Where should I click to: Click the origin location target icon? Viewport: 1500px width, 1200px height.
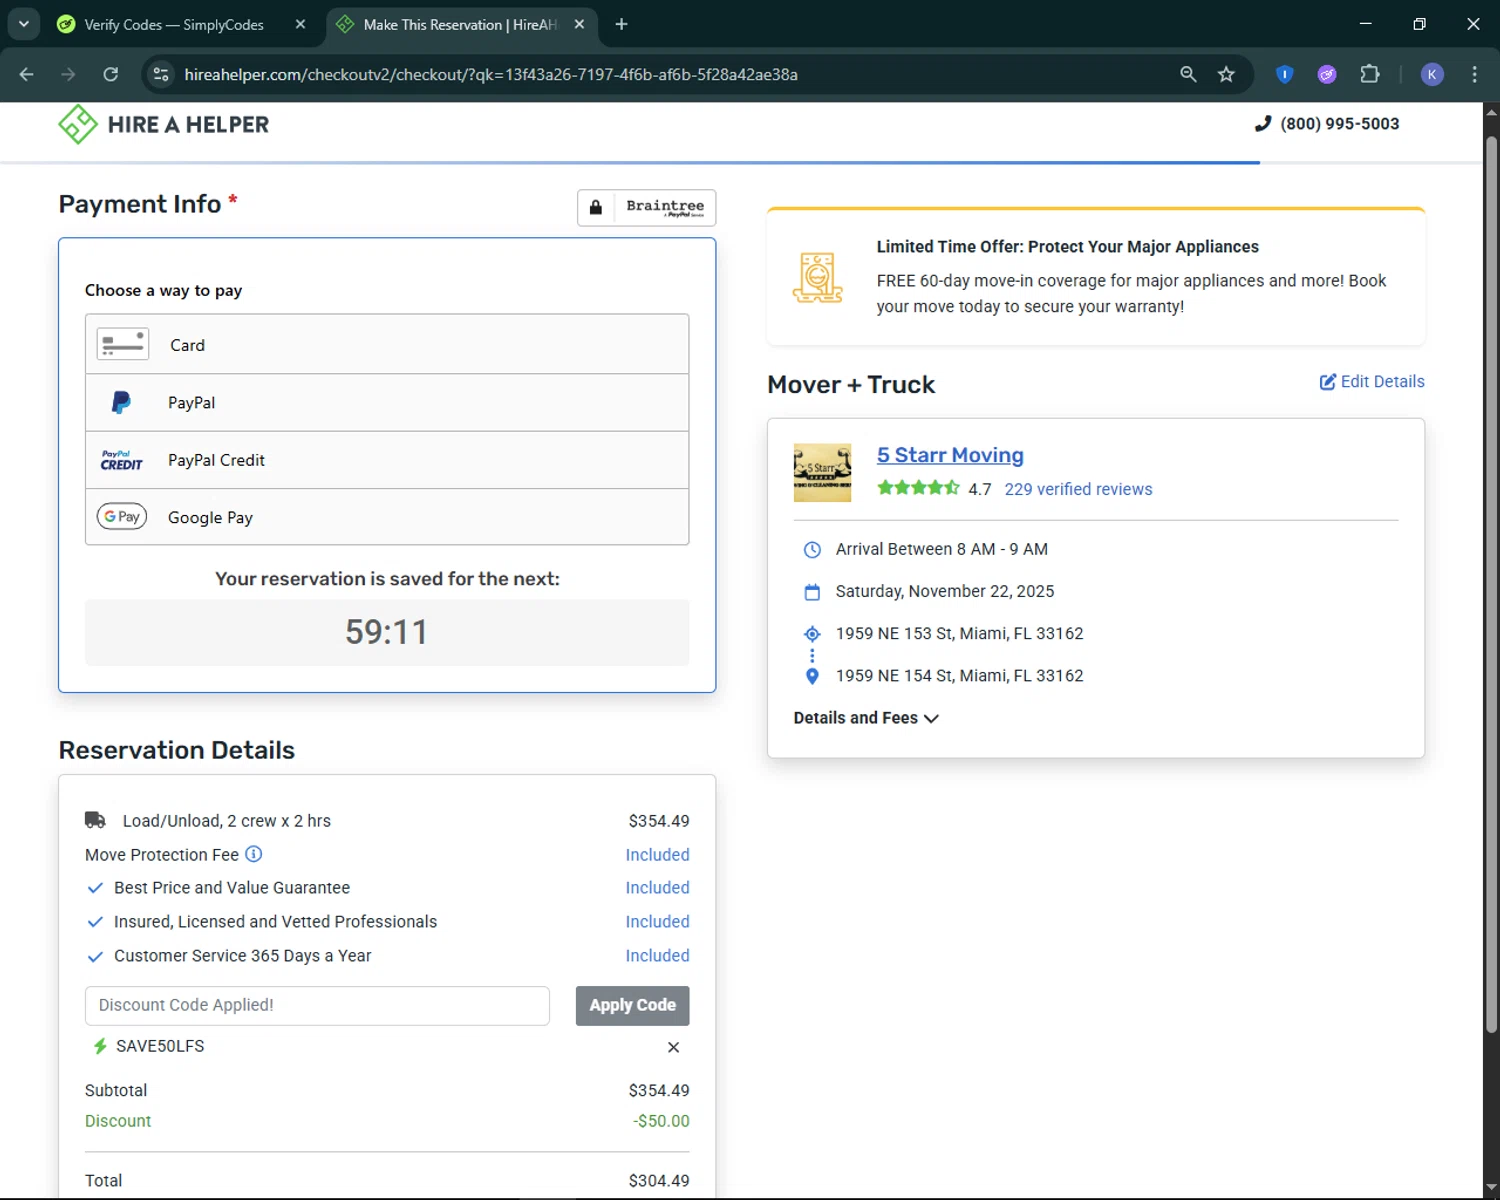(812, 634)
